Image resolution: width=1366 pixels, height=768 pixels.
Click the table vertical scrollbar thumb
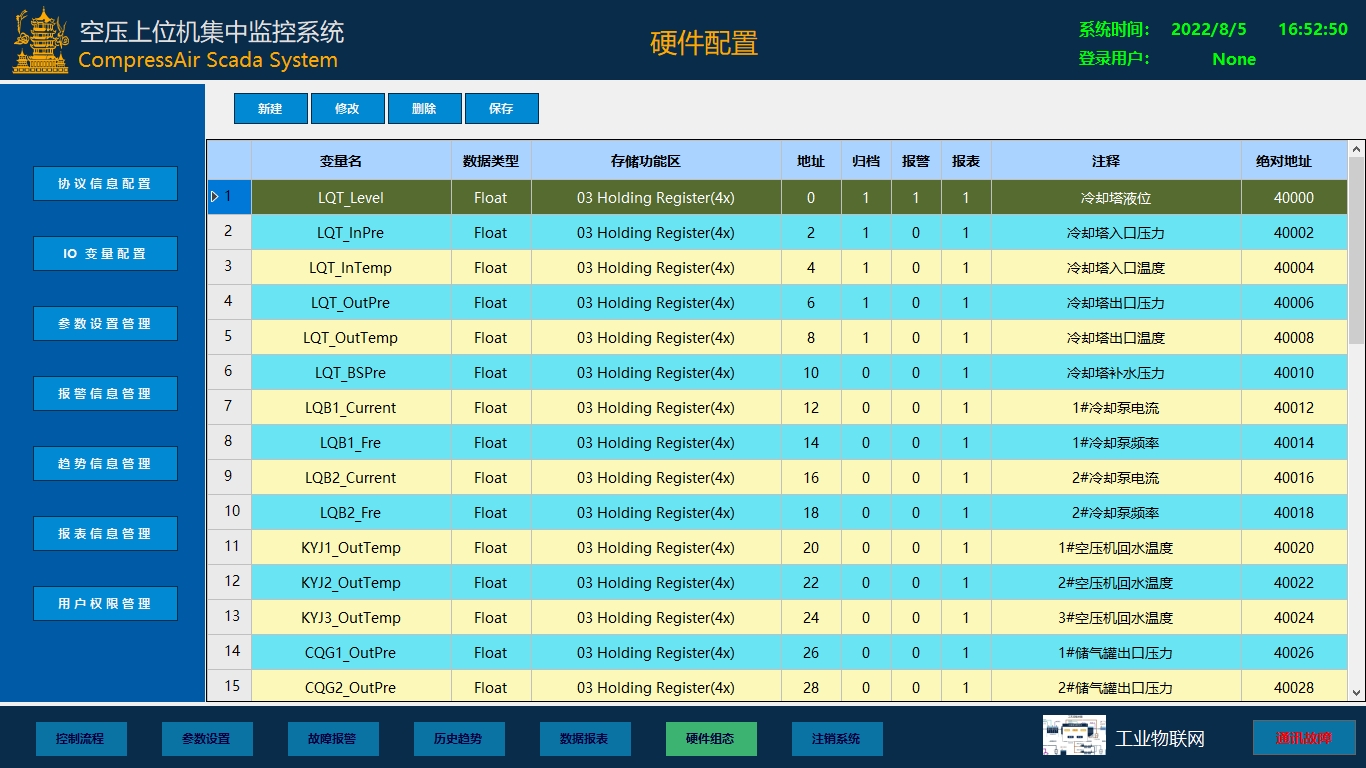point(1356,250)
